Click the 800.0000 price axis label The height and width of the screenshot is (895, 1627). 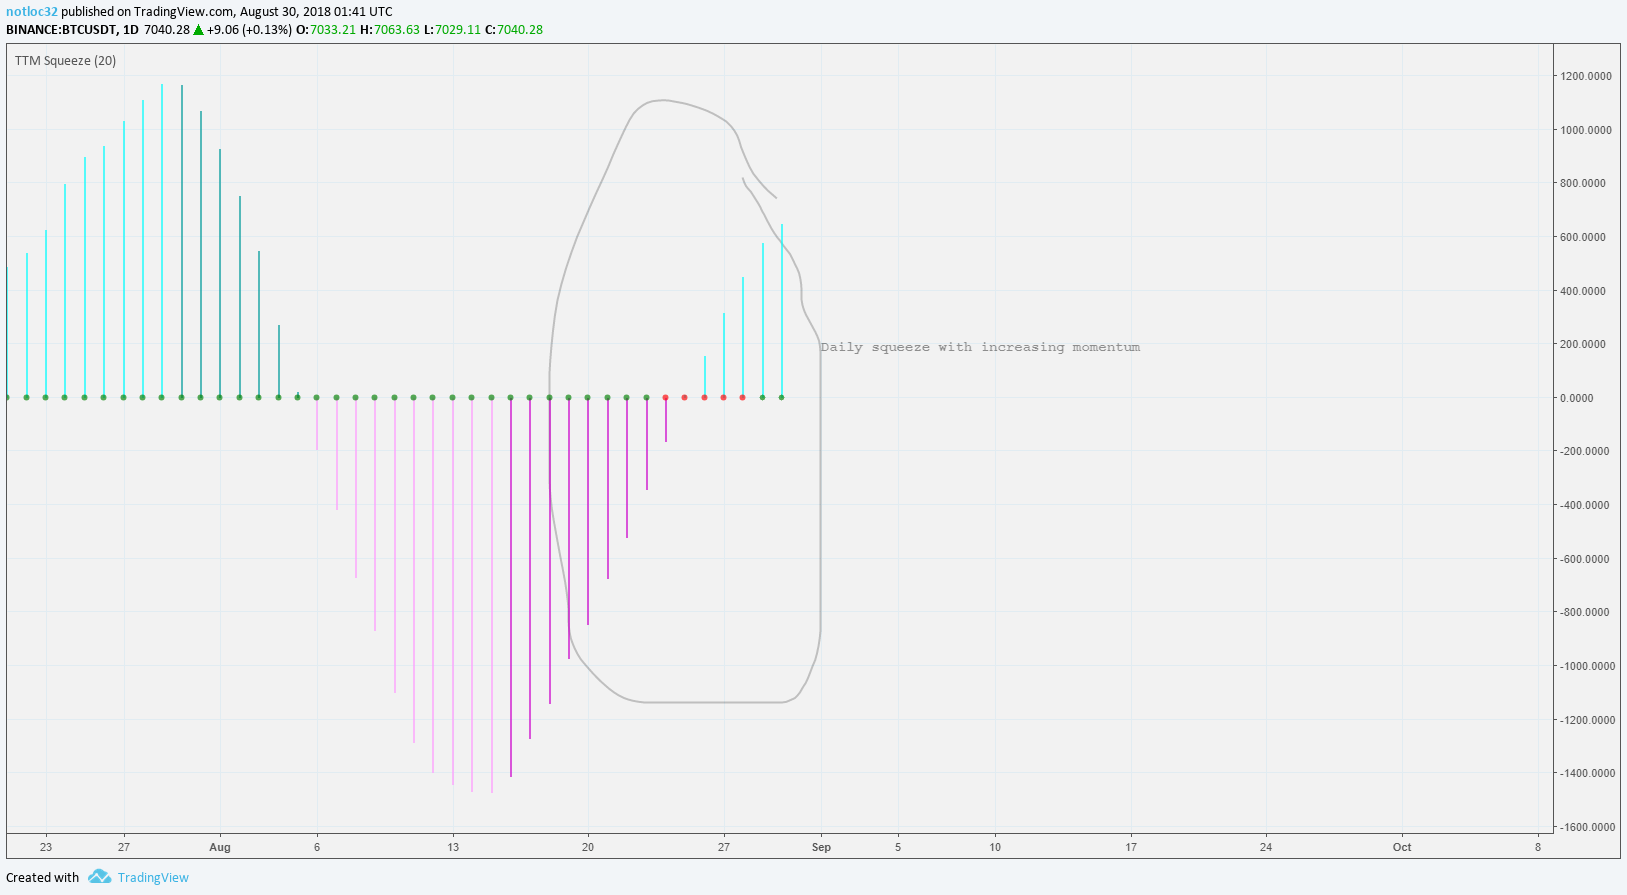click(x=1583, y=183)
